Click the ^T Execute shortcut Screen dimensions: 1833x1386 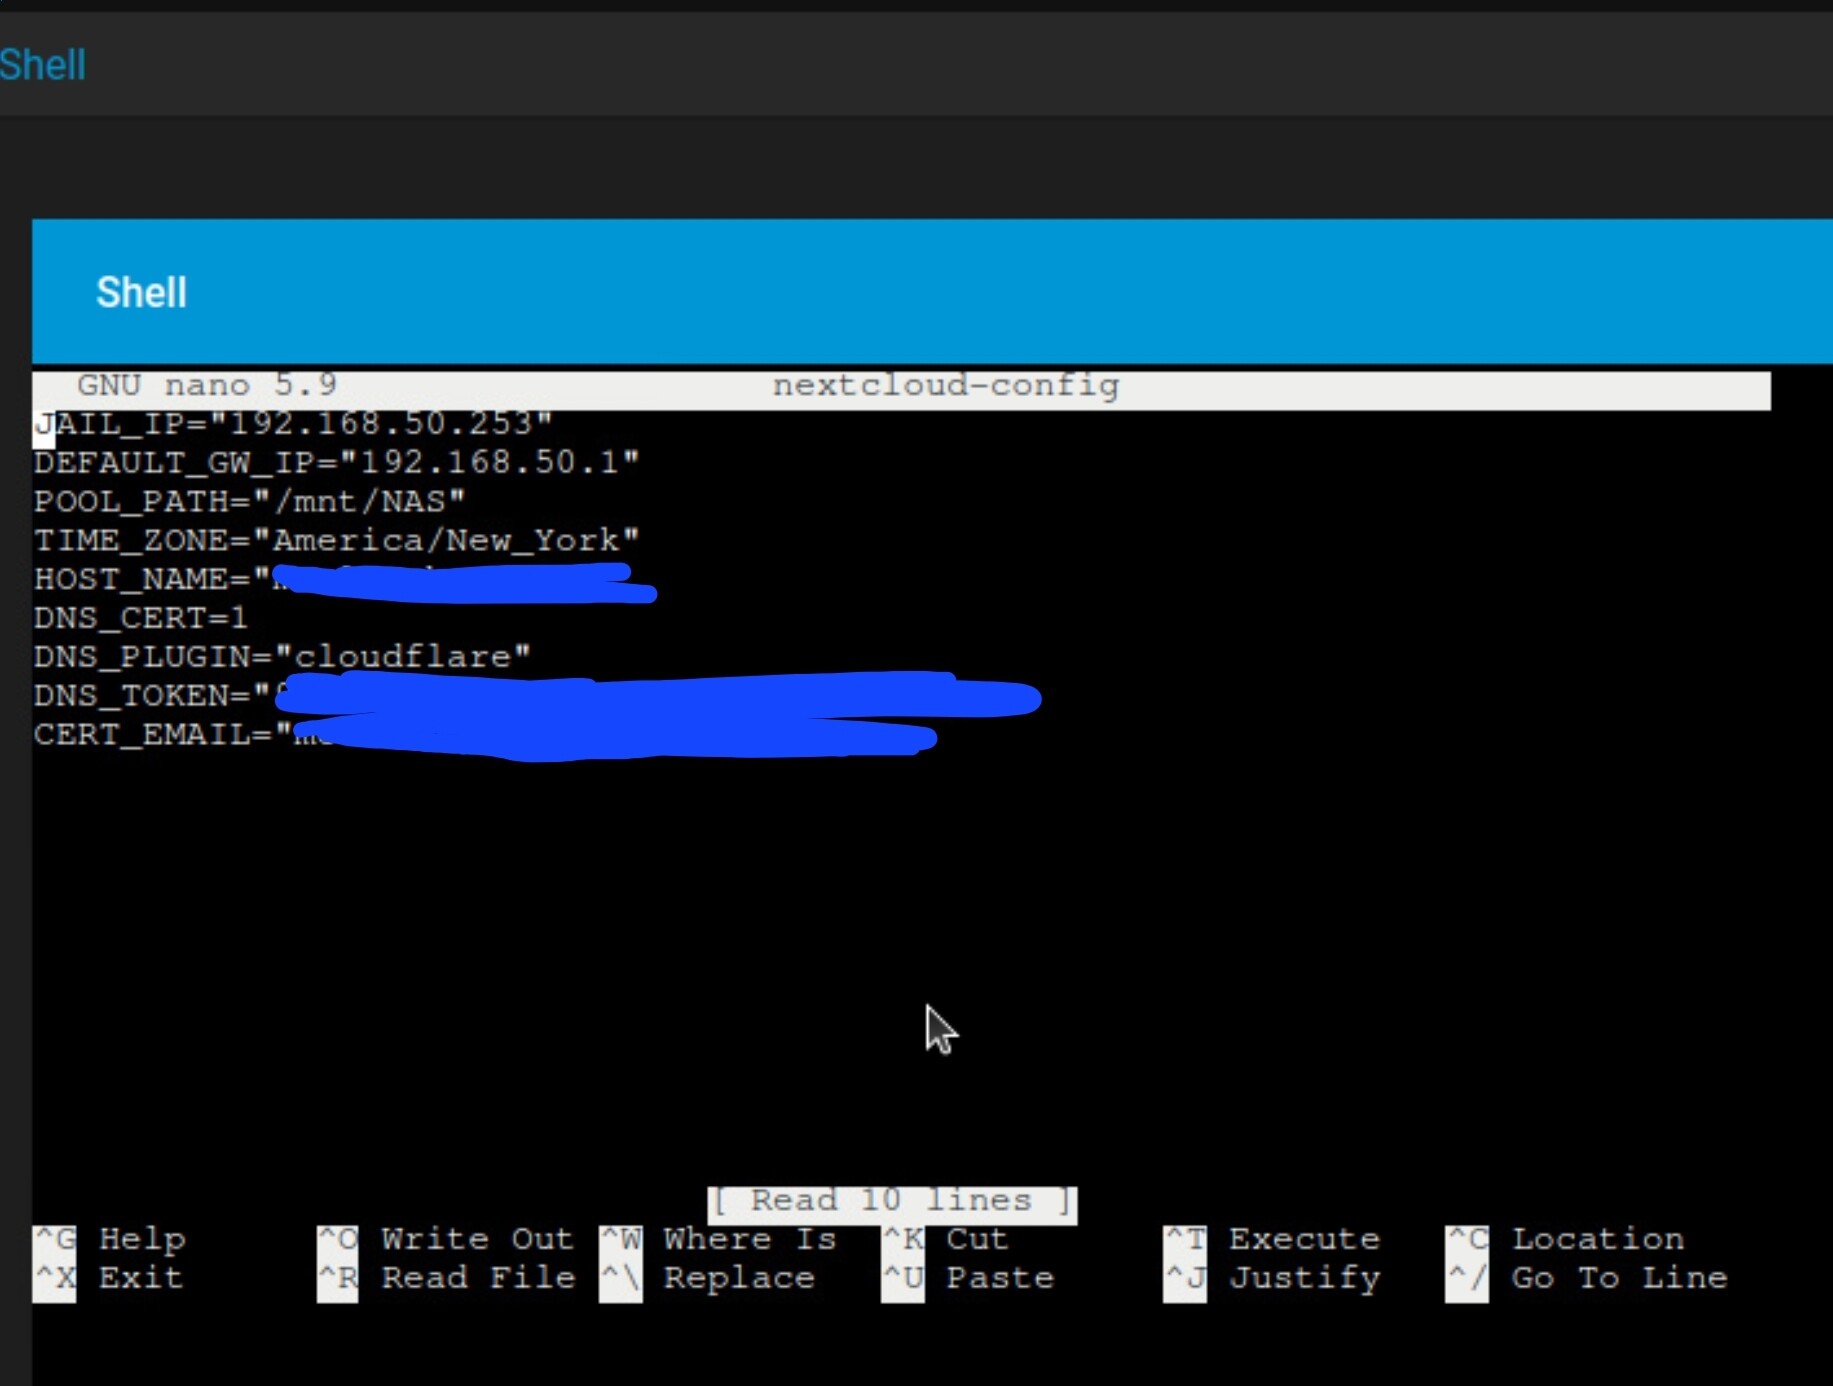click(1272, 1239)
